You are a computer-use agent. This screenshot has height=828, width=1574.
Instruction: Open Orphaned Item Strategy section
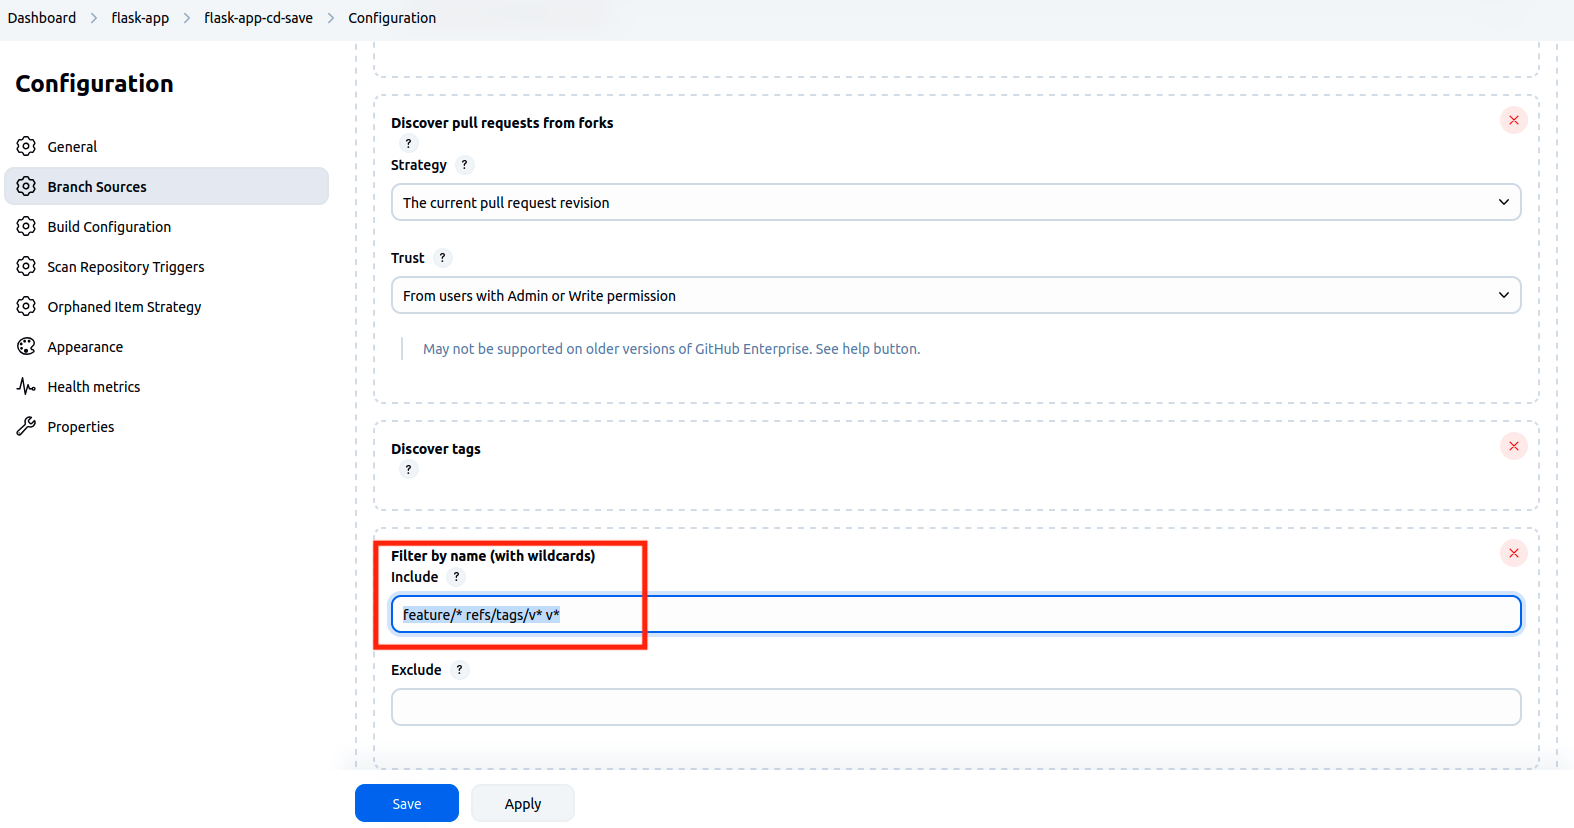124,307
